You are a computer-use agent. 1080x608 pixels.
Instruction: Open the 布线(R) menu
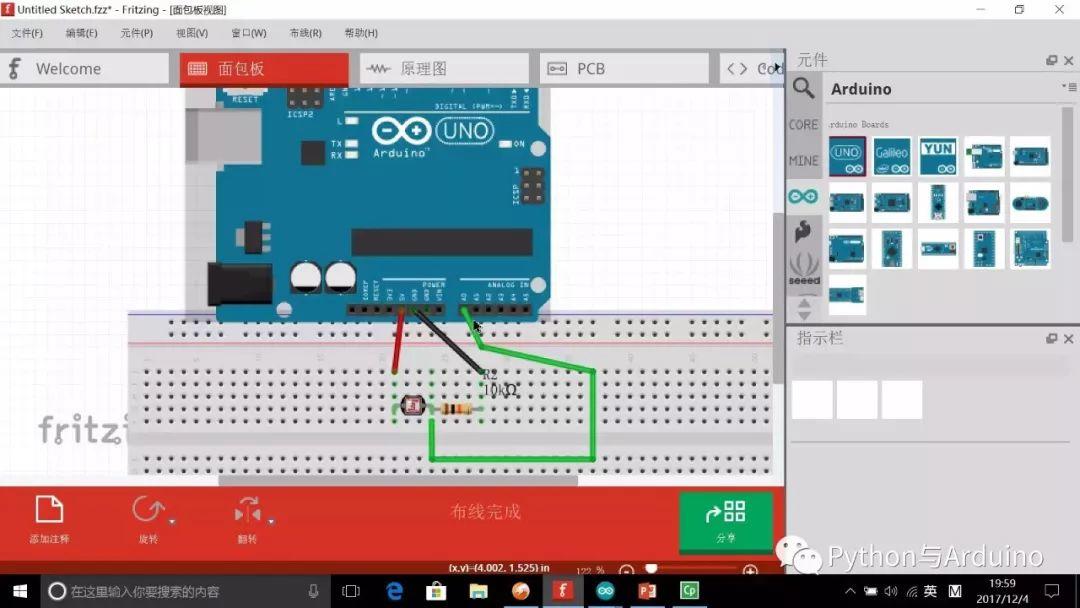tap(305, 33)
